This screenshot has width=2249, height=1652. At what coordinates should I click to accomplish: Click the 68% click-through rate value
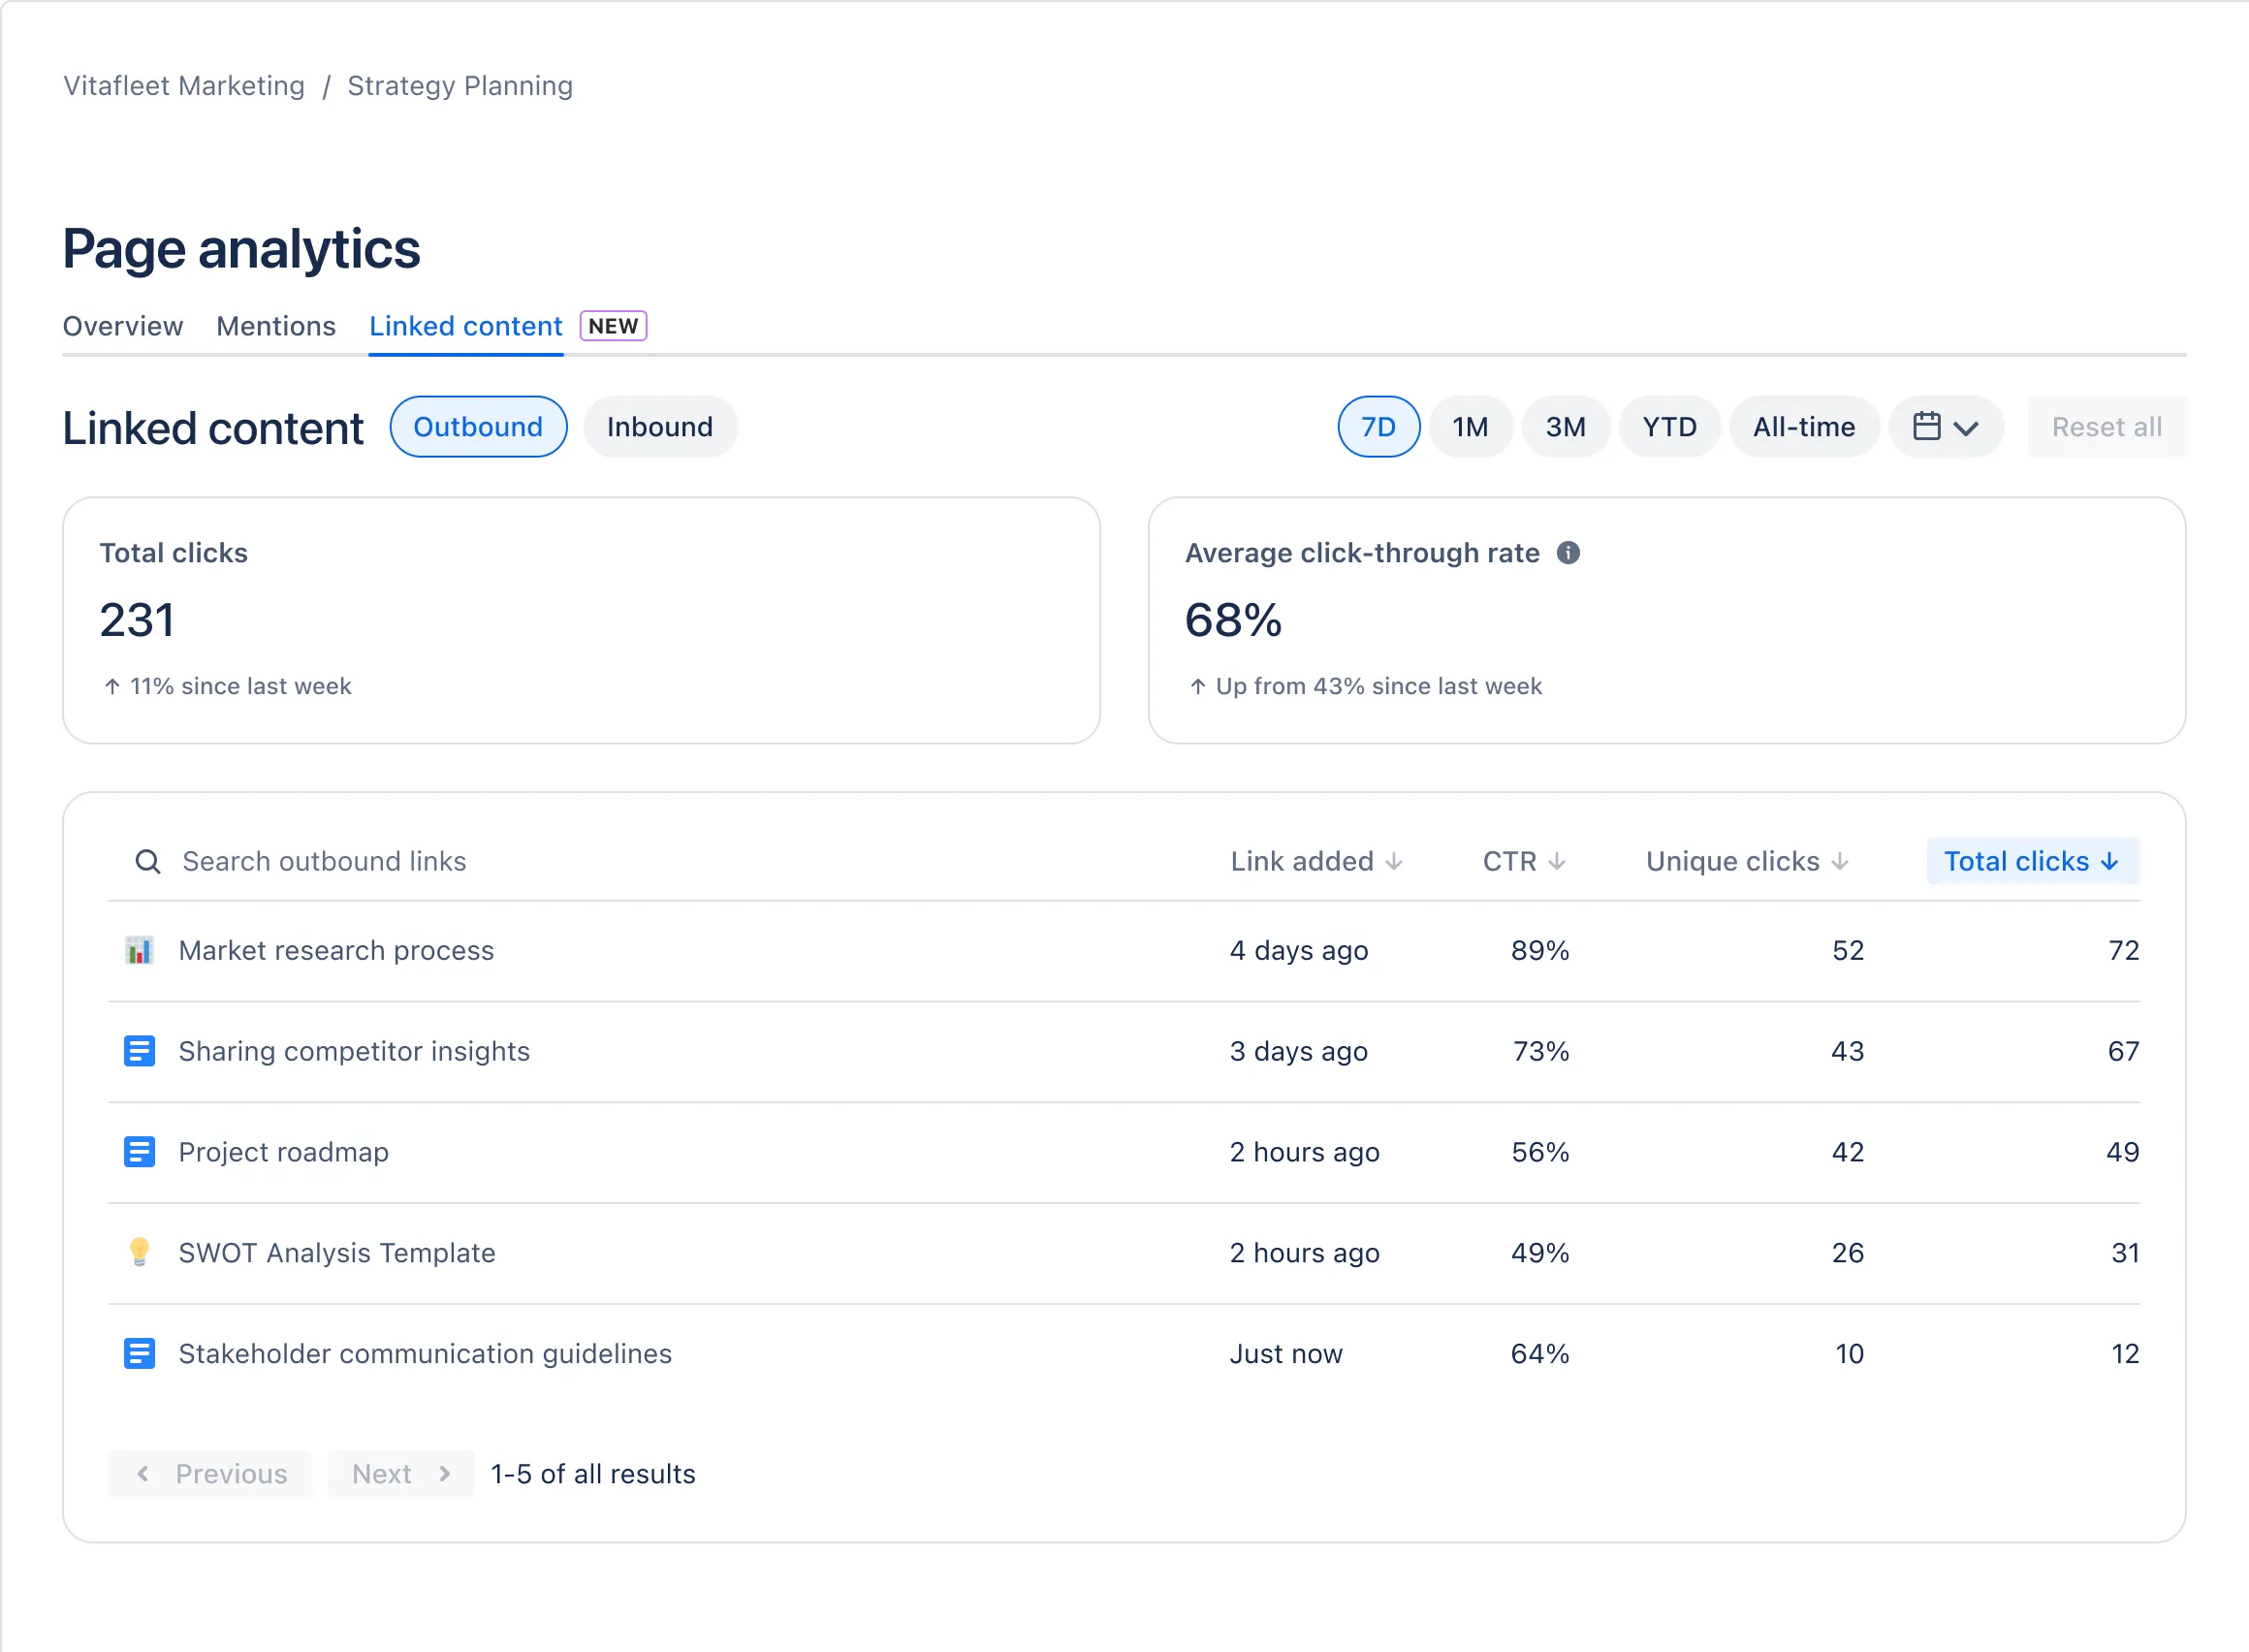pos(1233,620)
